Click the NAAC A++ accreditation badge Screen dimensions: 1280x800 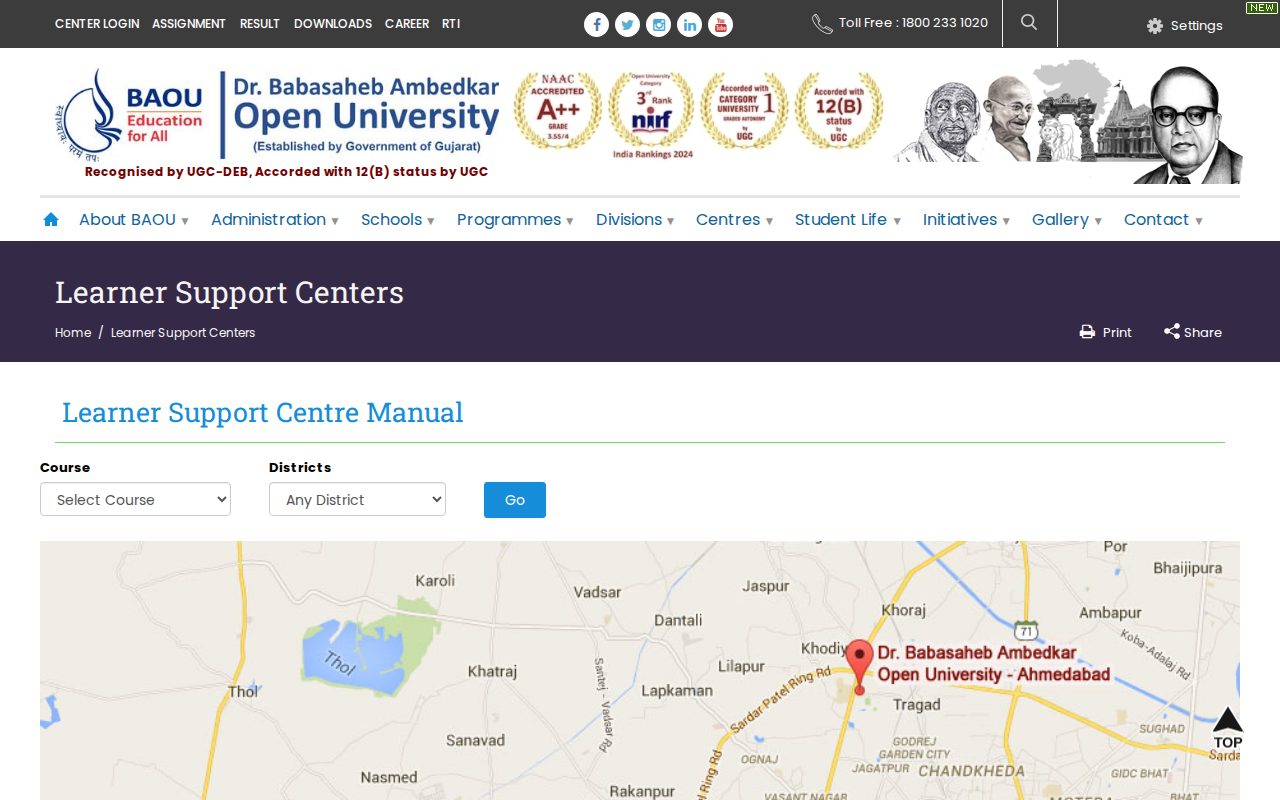pyautogui.click(x=558, y=111)
